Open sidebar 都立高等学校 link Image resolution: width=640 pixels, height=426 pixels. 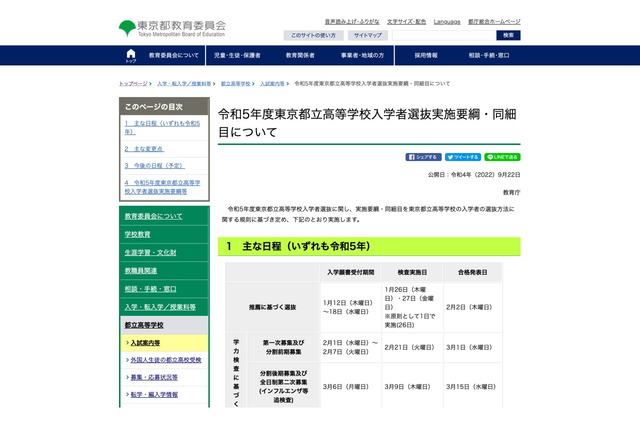[144, 325]
